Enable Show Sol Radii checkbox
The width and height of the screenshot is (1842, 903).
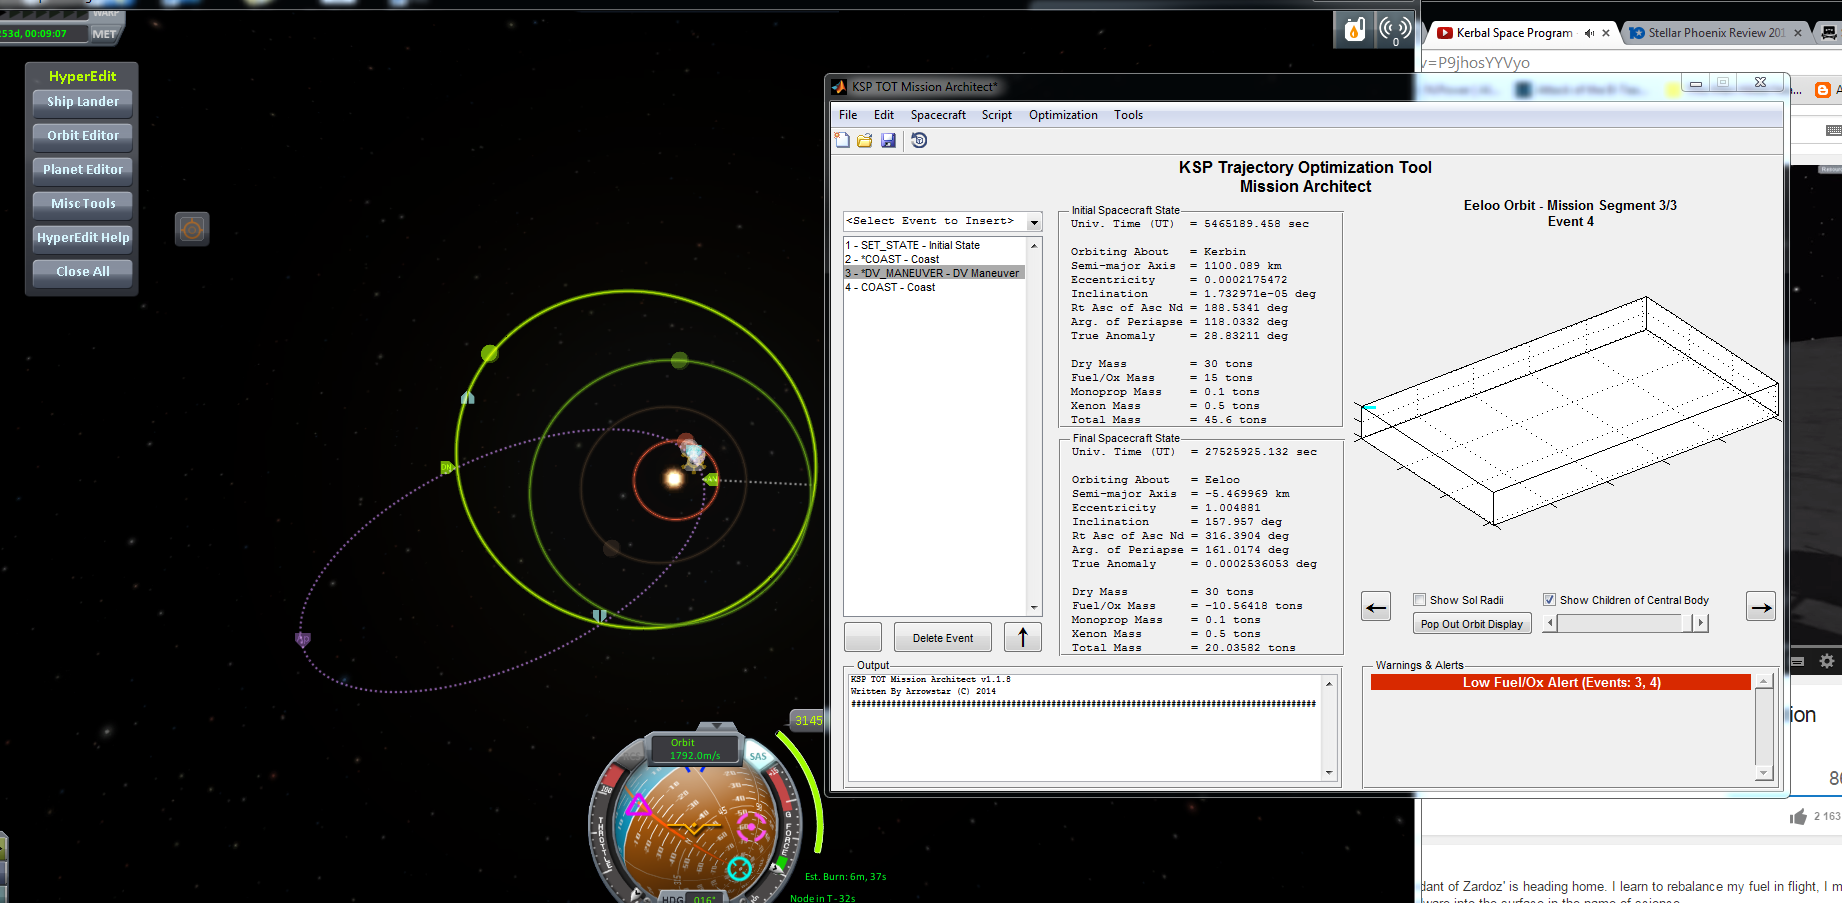(1419, 600)
